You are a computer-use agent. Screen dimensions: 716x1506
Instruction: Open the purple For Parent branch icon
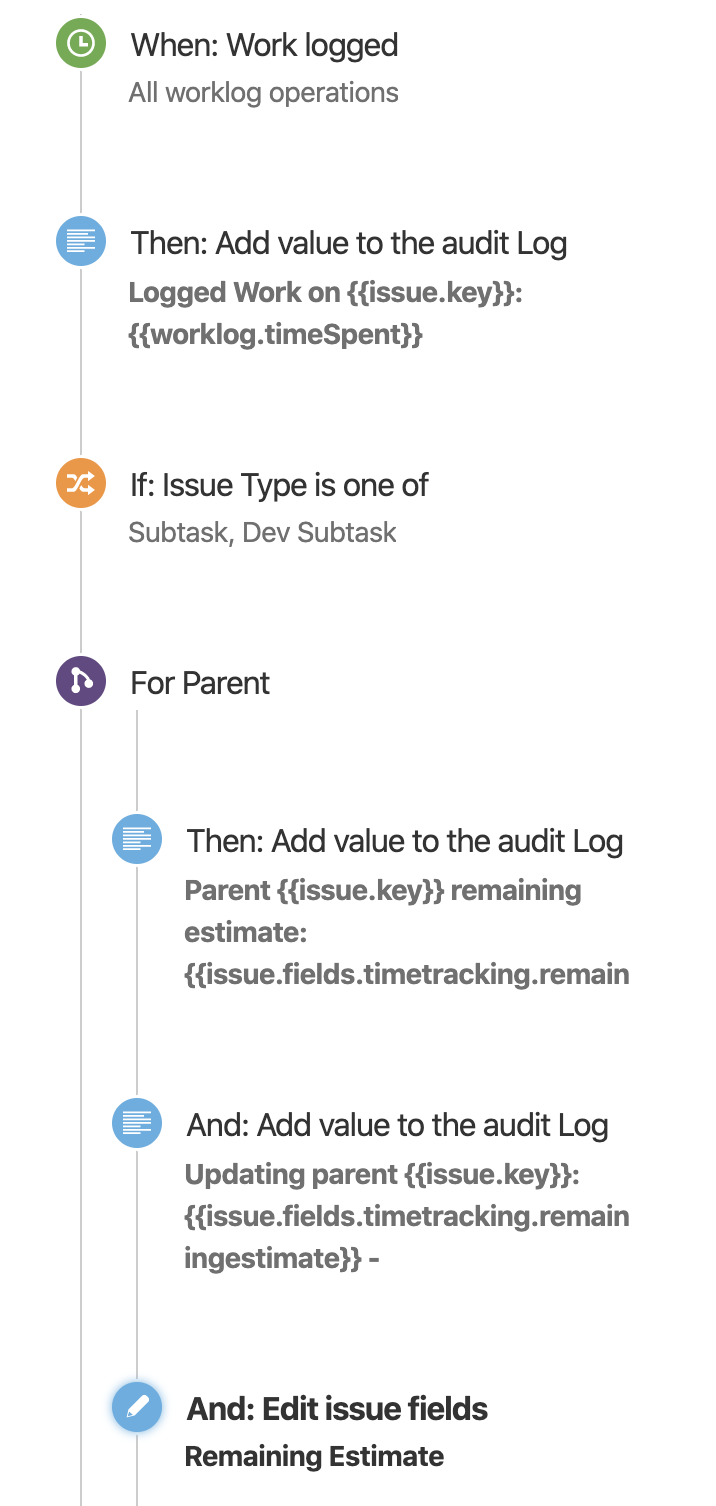coord(80,681)
